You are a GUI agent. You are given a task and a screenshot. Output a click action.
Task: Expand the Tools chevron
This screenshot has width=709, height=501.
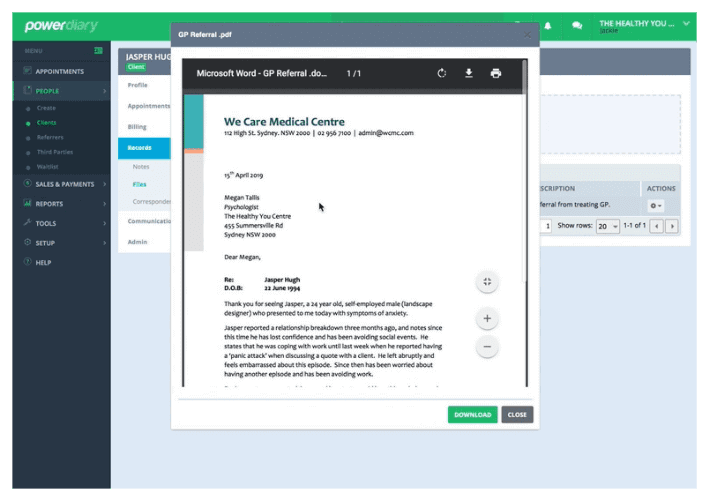point(104,223)
